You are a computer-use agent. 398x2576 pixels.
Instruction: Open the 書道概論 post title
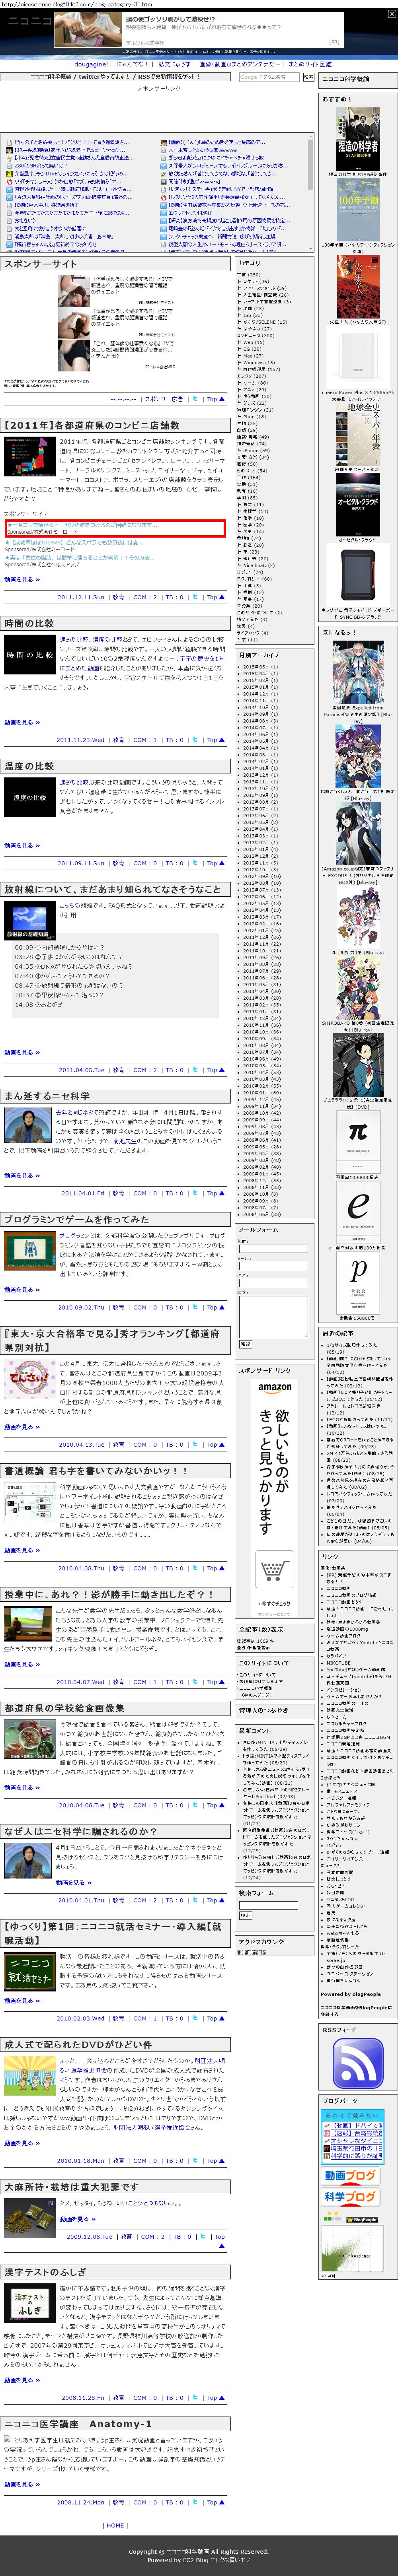click(95, 1471)
